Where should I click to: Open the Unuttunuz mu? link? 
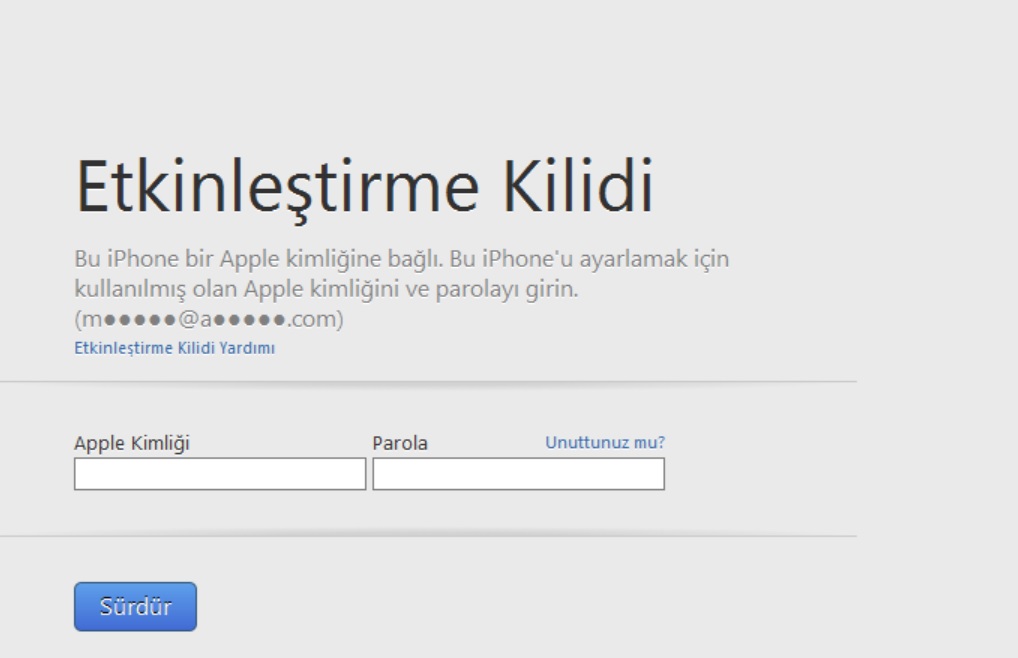pyautogui.click(x=605, y=443)
